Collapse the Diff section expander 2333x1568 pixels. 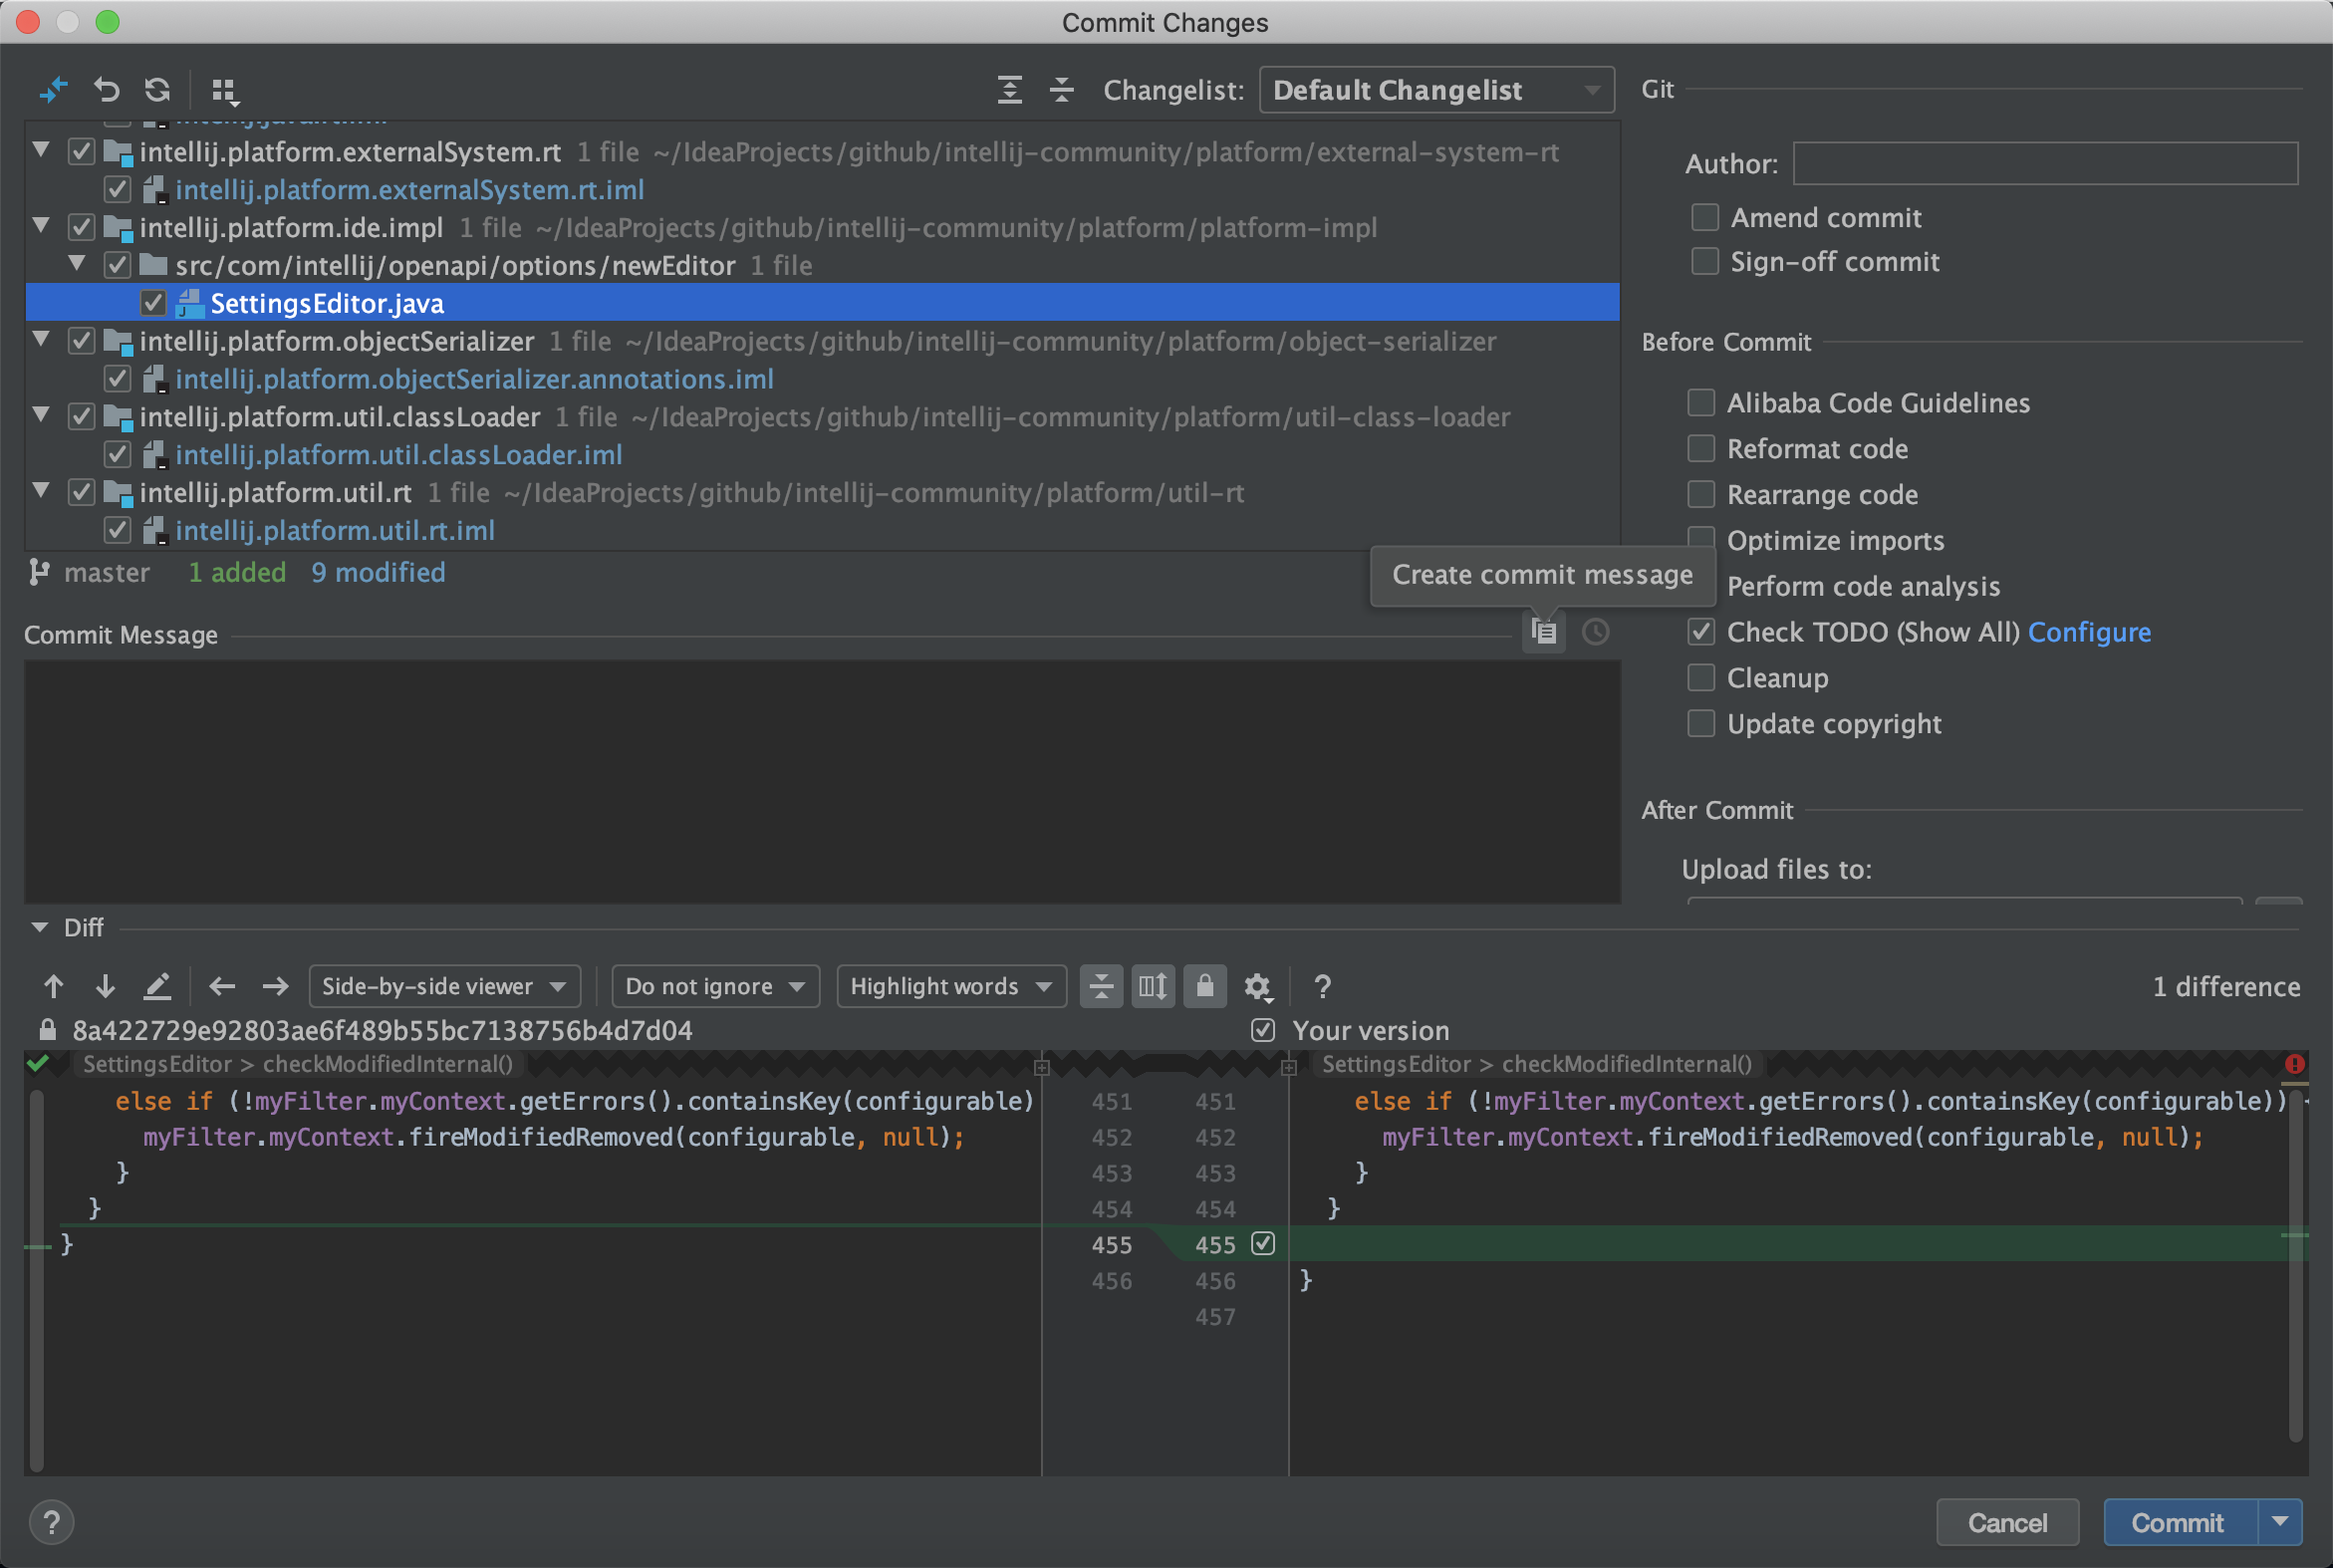pos(40,927)
